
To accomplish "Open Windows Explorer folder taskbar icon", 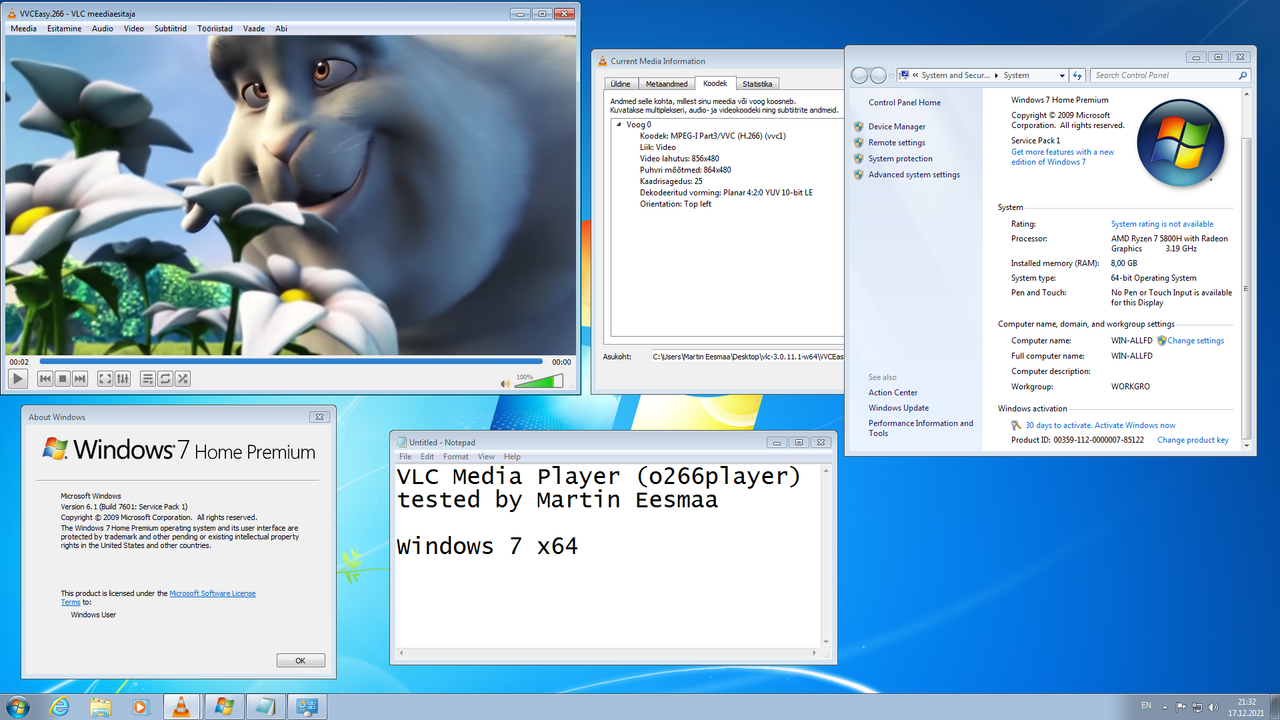I will (100, 706).
